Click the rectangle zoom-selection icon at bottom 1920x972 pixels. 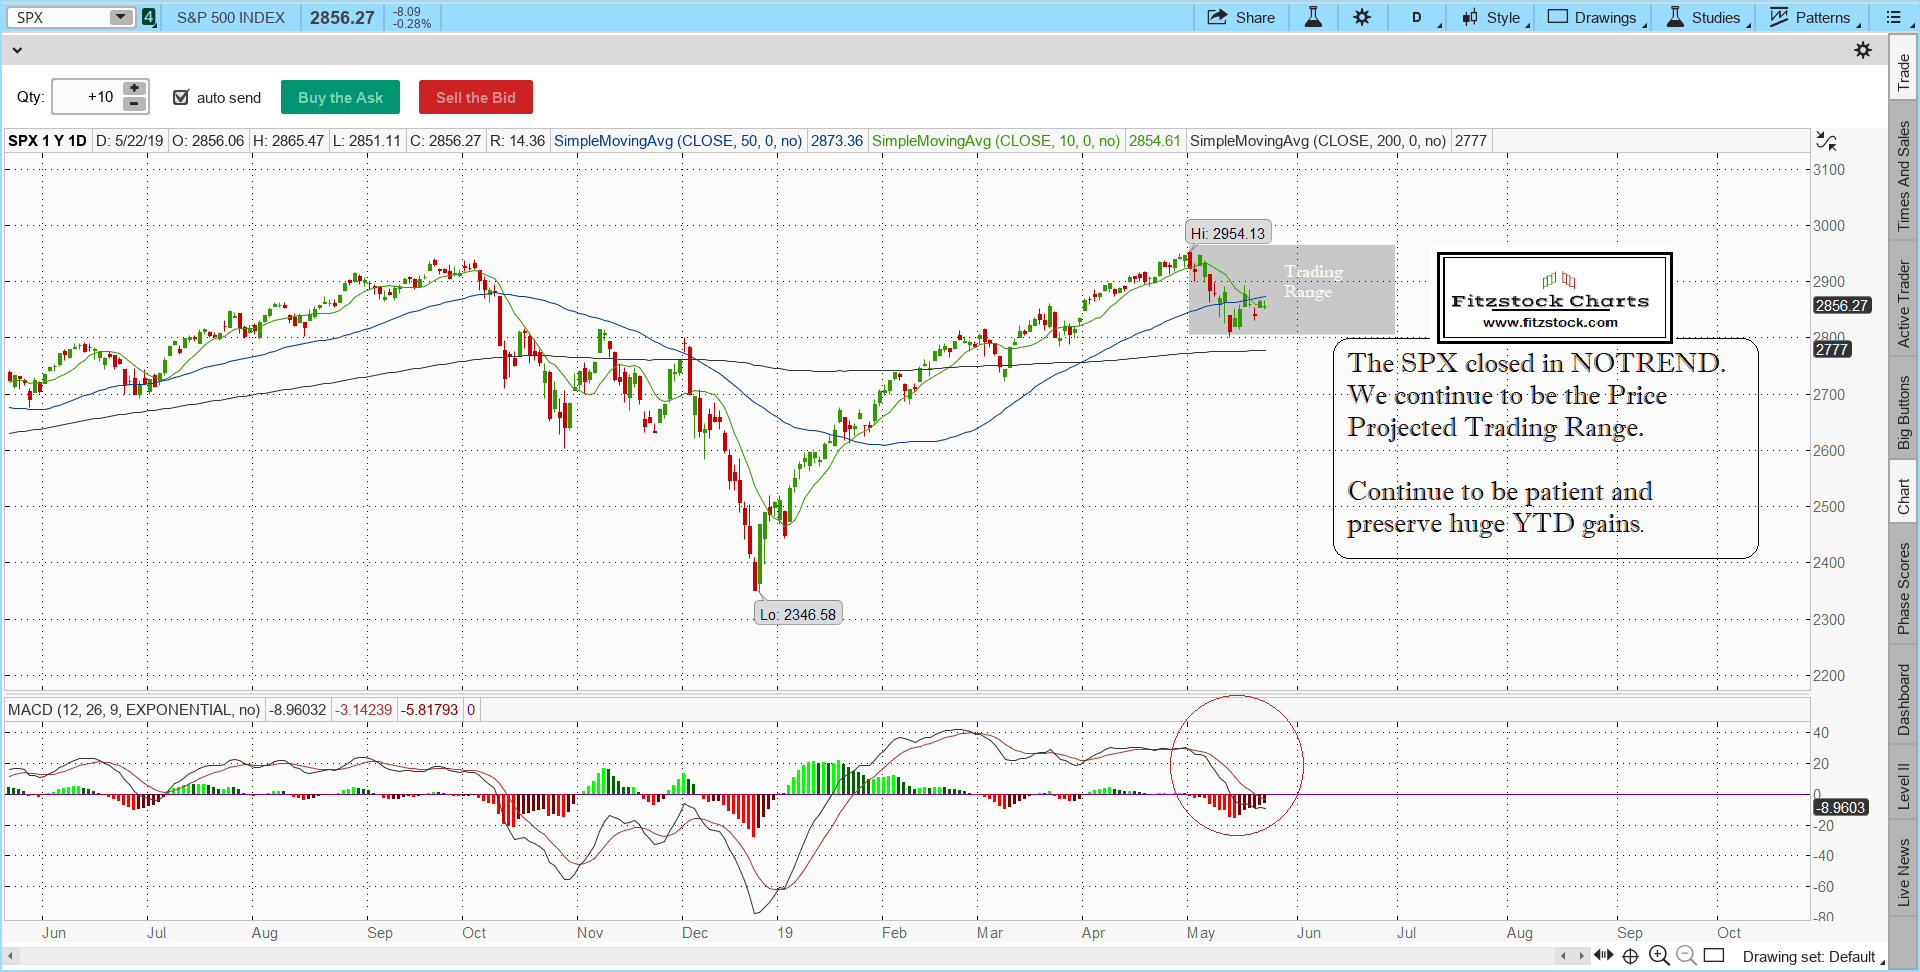(x=1714, y=956)
